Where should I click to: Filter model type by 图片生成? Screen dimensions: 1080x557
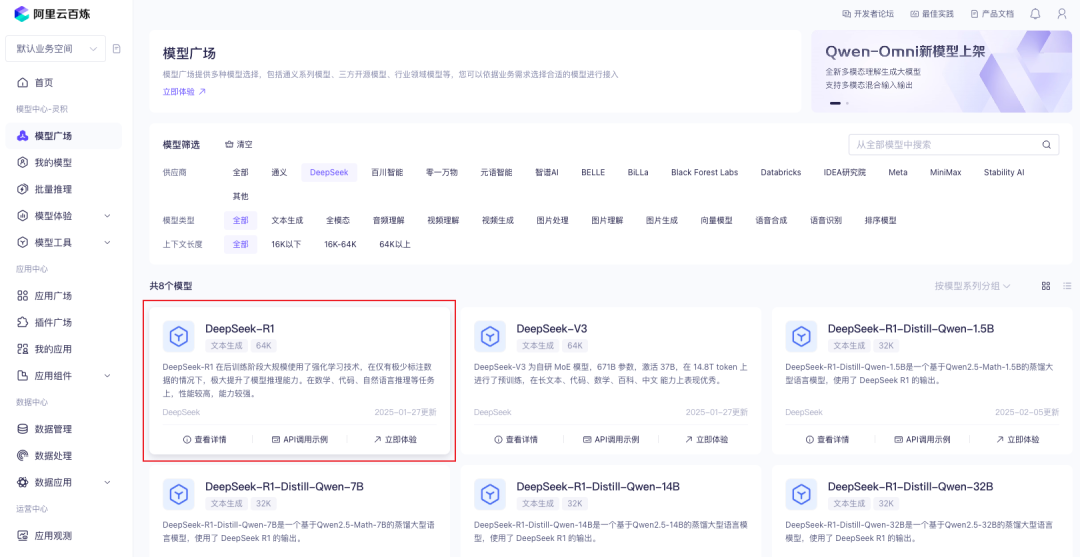662,221
